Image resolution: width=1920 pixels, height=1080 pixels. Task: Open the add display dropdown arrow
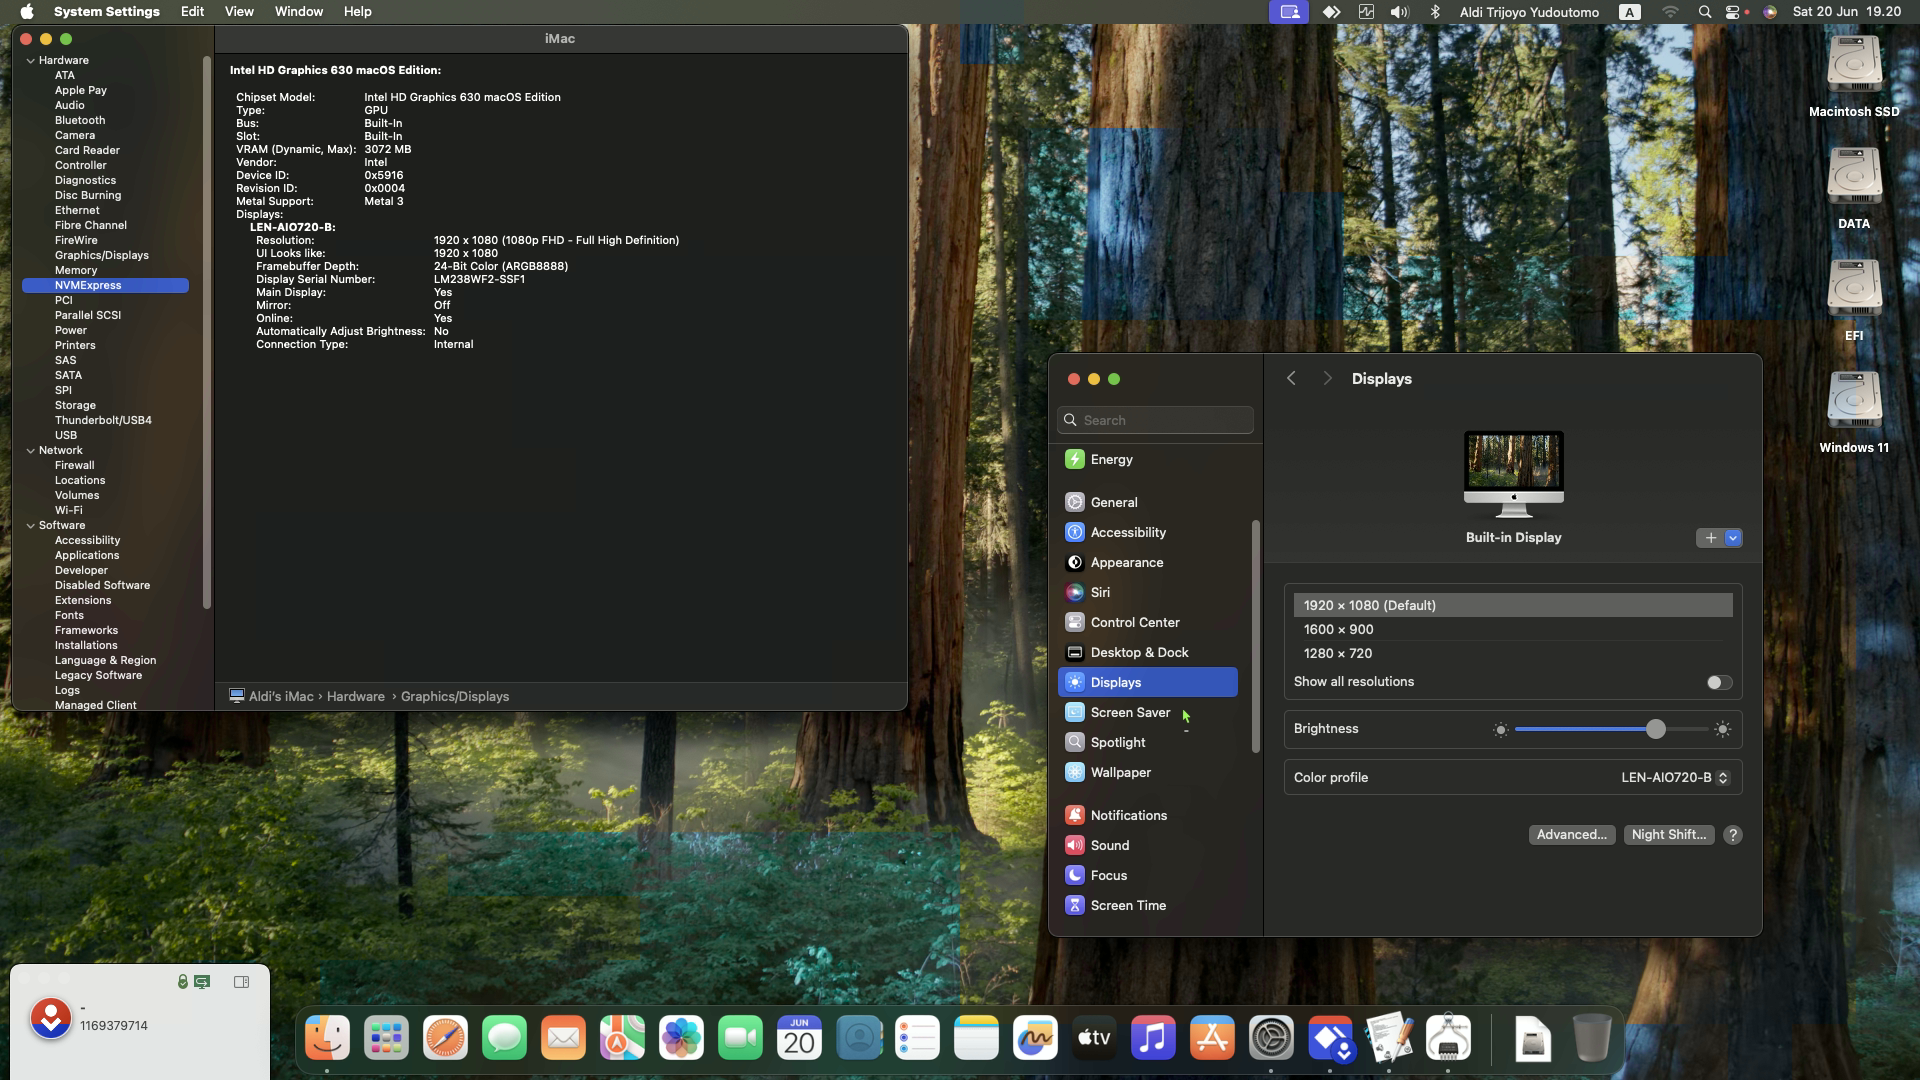tap(1733, 538)
